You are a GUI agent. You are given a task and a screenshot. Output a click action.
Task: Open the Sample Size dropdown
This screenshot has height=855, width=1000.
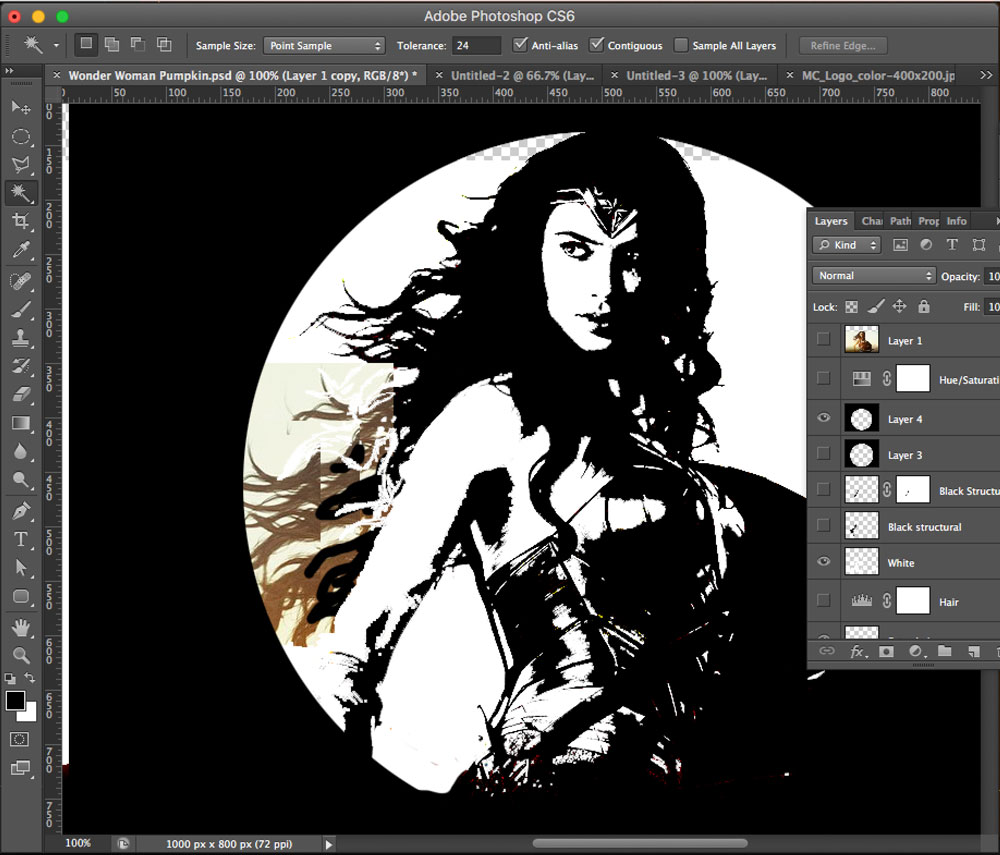point(324,45)
